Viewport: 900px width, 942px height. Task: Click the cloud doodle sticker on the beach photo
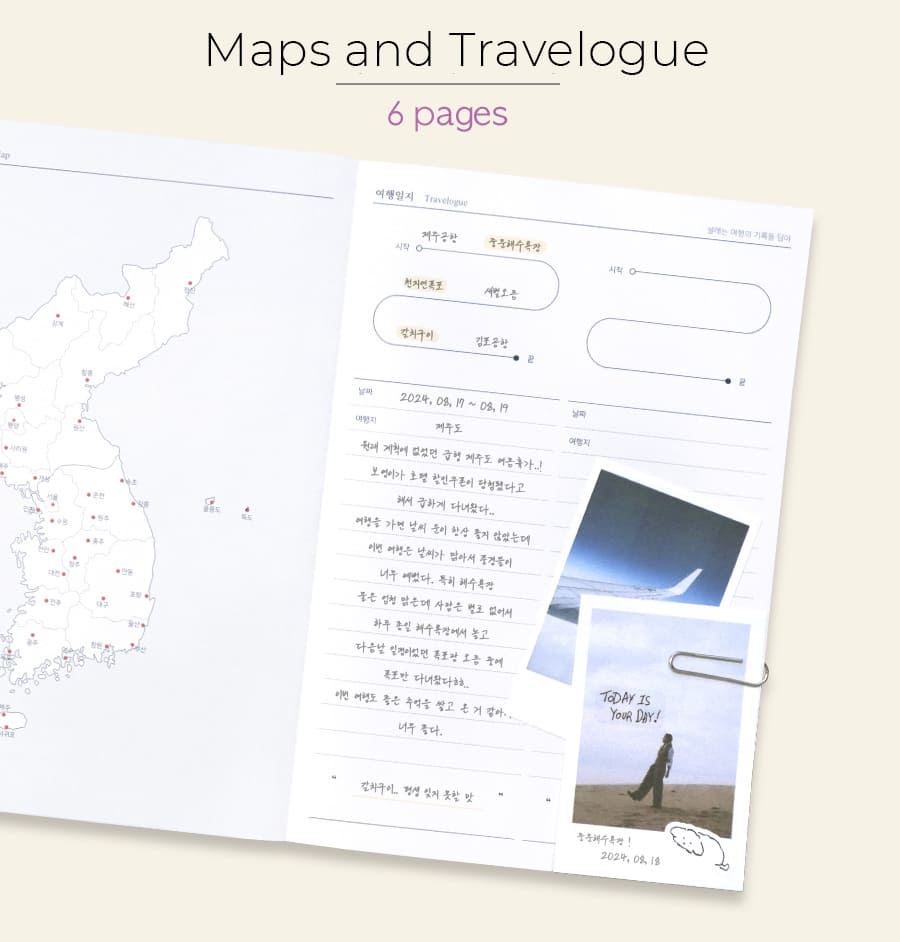[699, 845]
